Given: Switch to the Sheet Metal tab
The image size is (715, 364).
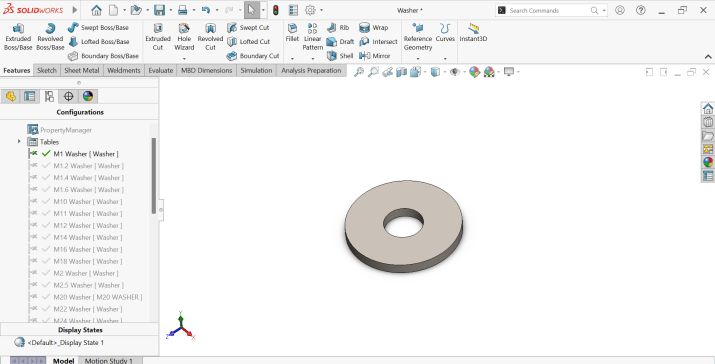Looking at the screenshot, I should pyautogui.click(x=82, y=70).
